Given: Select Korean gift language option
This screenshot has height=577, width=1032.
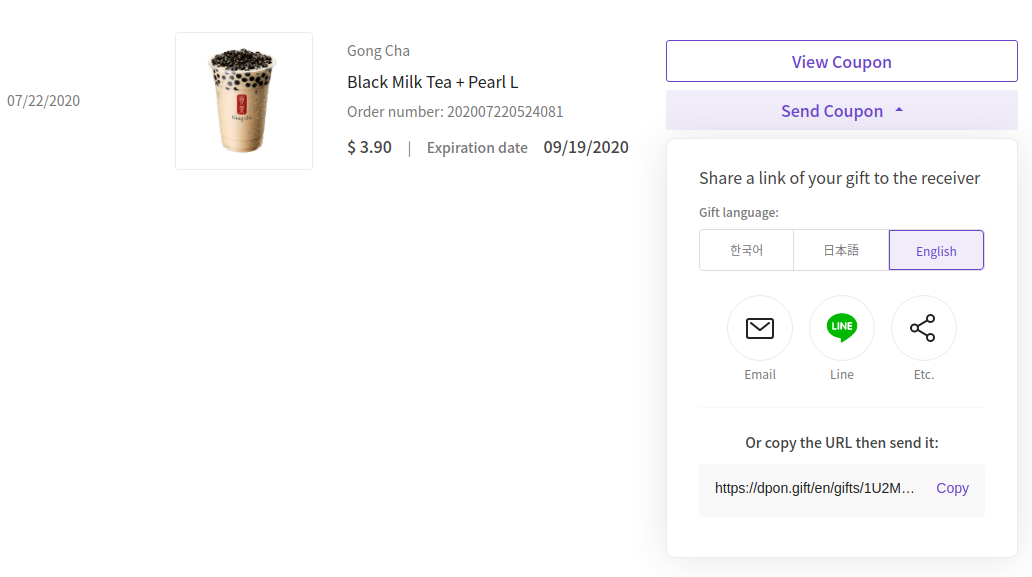Looking at the screenshot, I should (746, 250).
